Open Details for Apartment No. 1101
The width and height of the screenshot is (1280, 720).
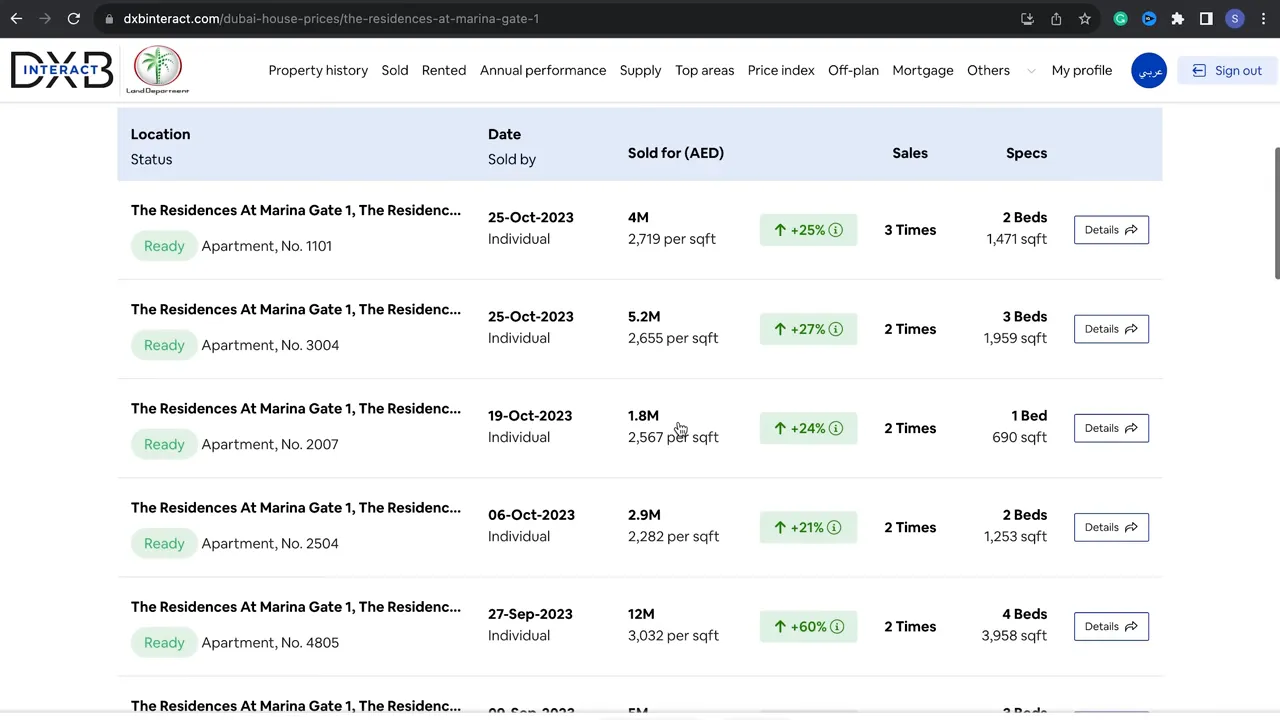point(1111,230)
